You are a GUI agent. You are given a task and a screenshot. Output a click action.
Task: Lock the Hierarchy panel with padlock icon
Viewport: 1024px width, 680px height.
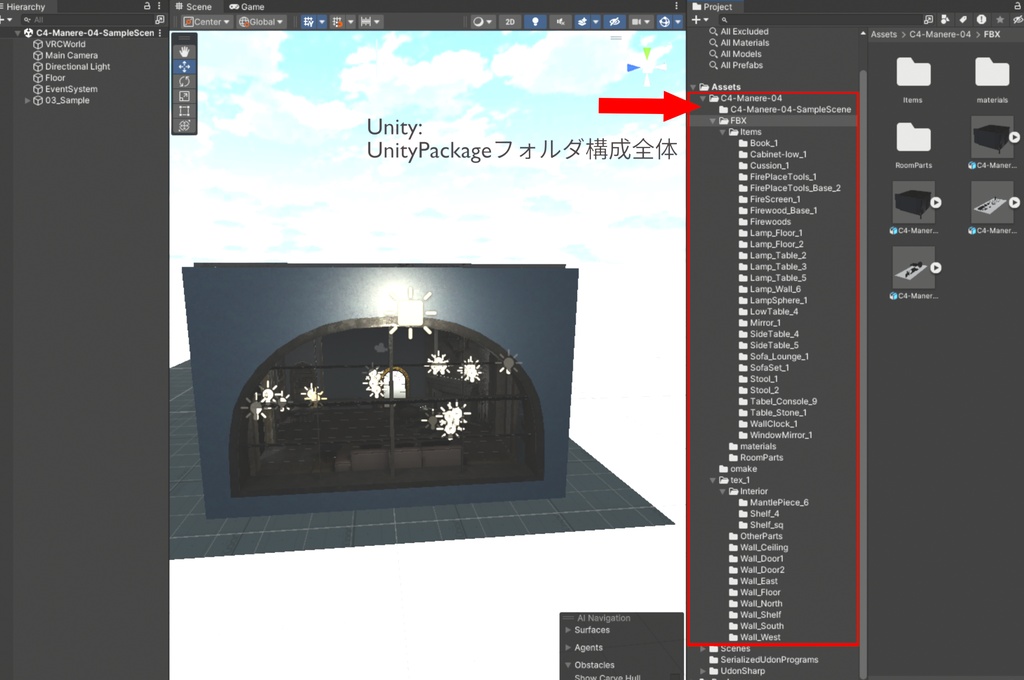tap(147, 6)
